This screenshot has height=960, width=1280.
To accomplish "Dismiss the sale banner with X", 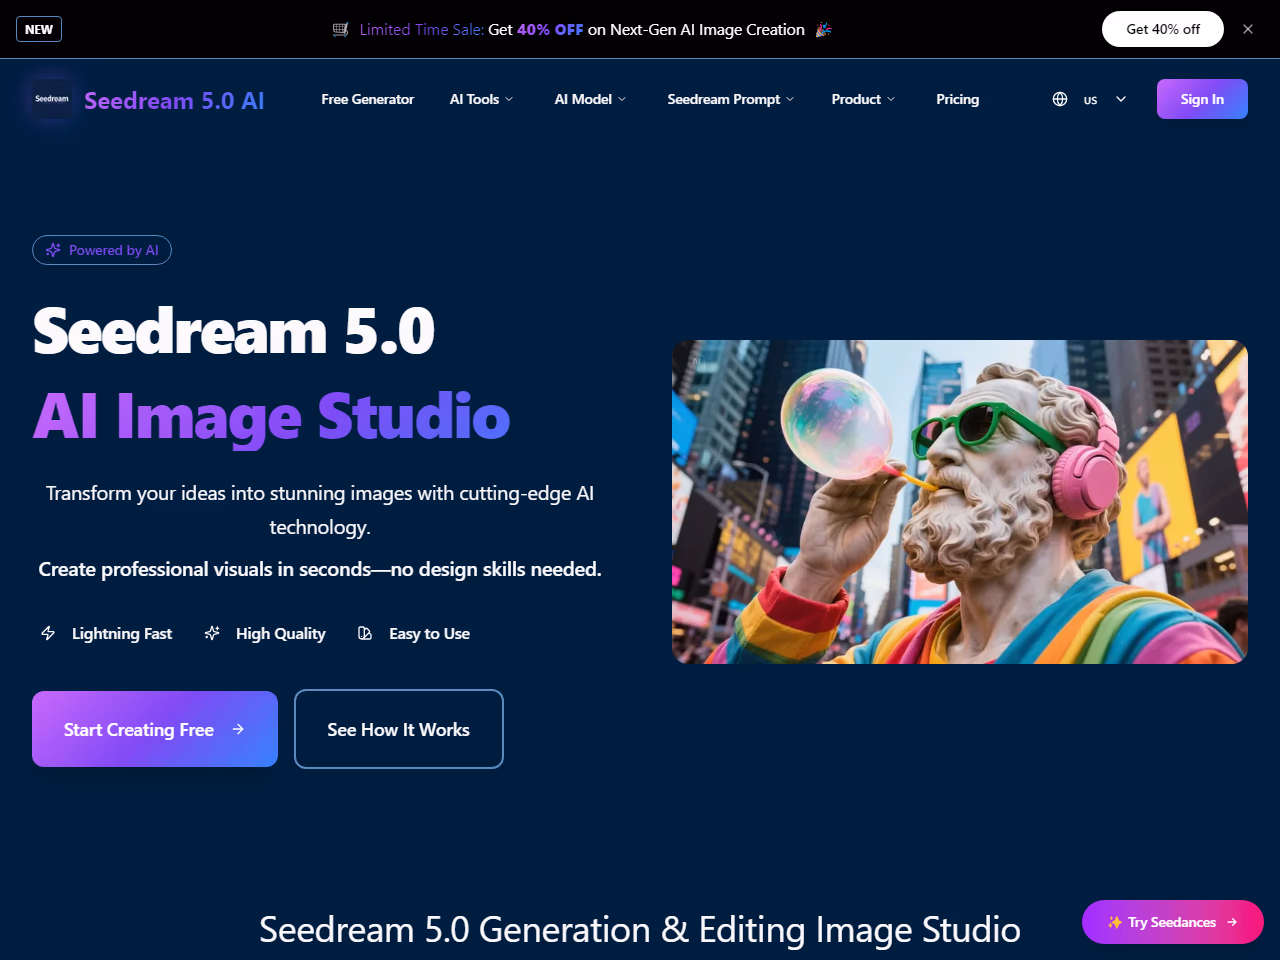I will [x=1248, y=29].
